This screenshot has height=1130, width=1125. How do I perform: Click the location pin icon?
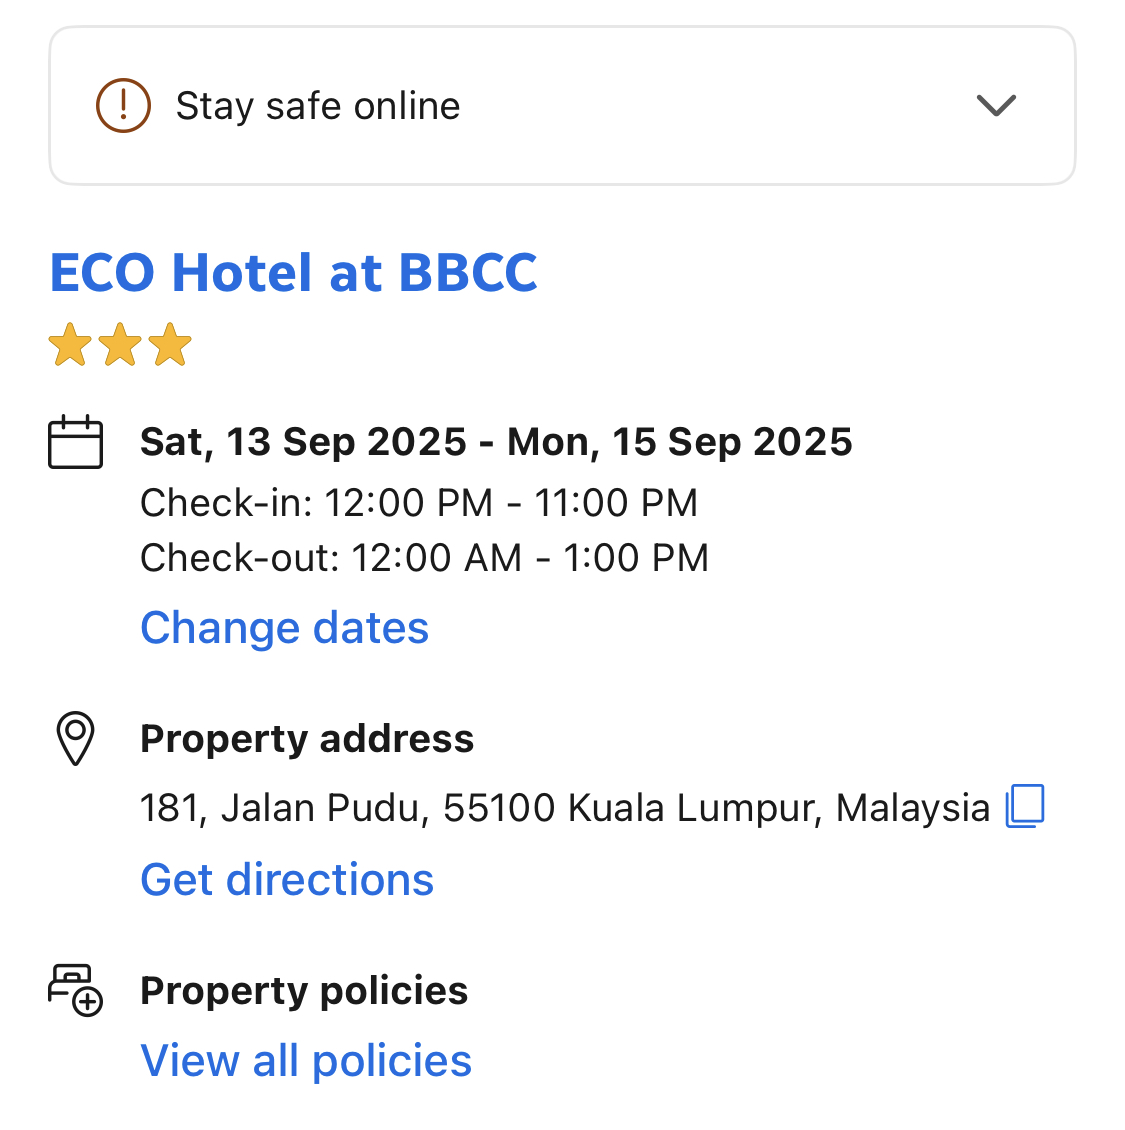(x=75, y=739)
